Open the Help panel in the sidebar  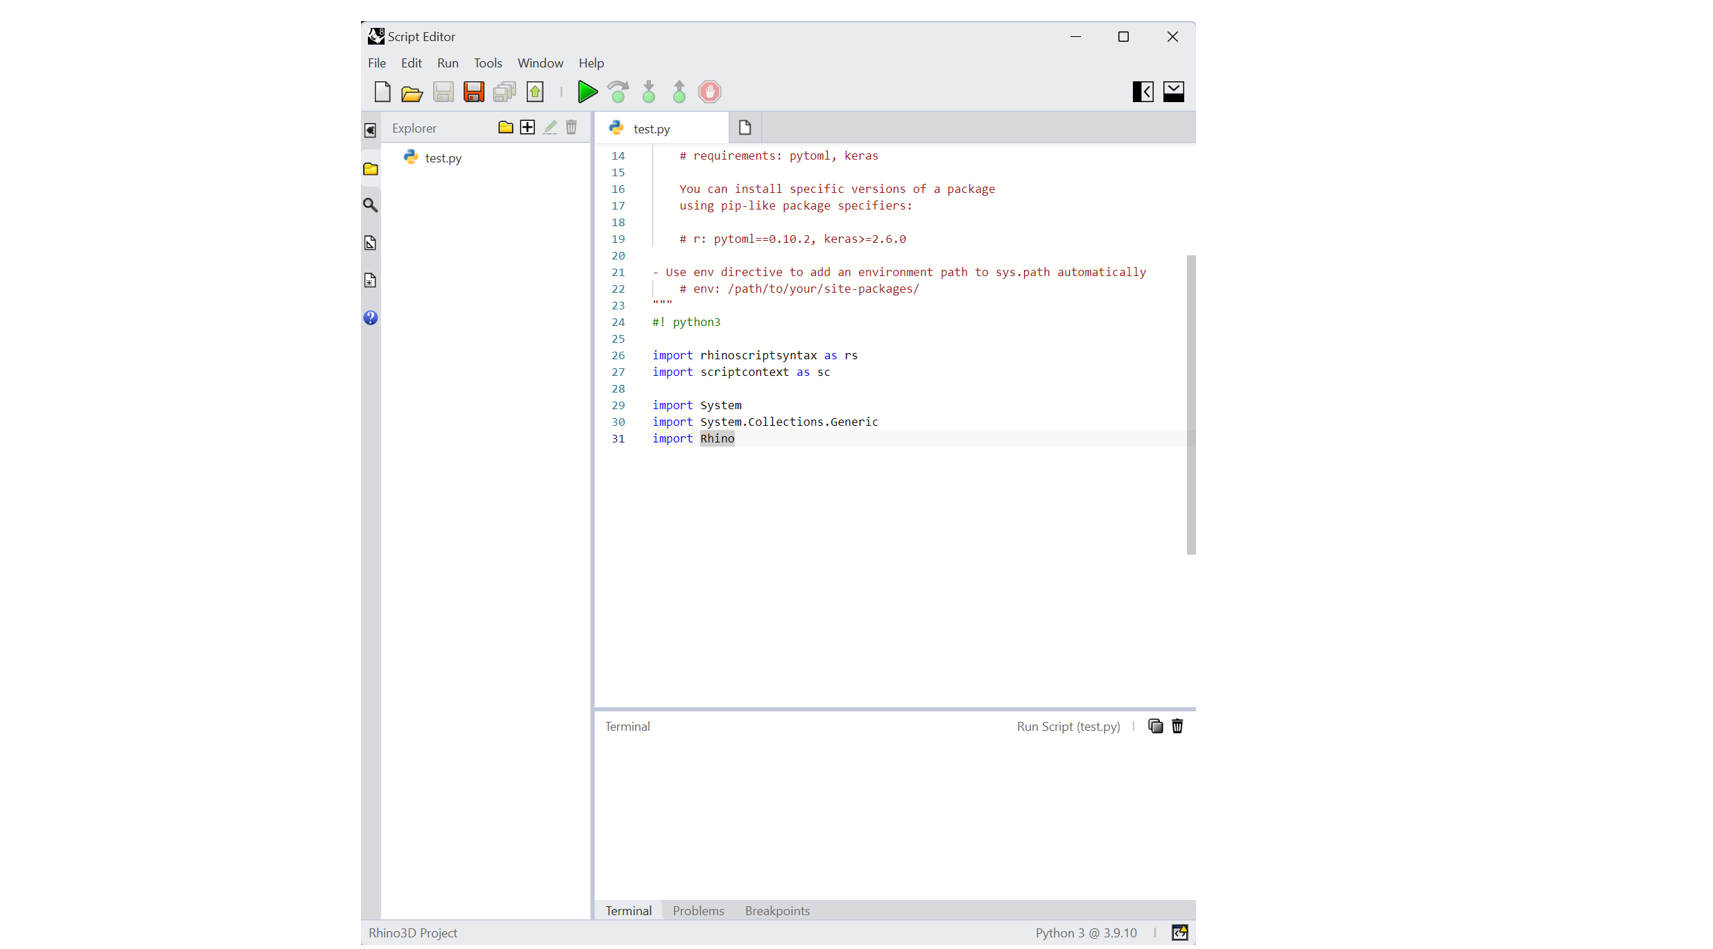[x=370, y=318]
